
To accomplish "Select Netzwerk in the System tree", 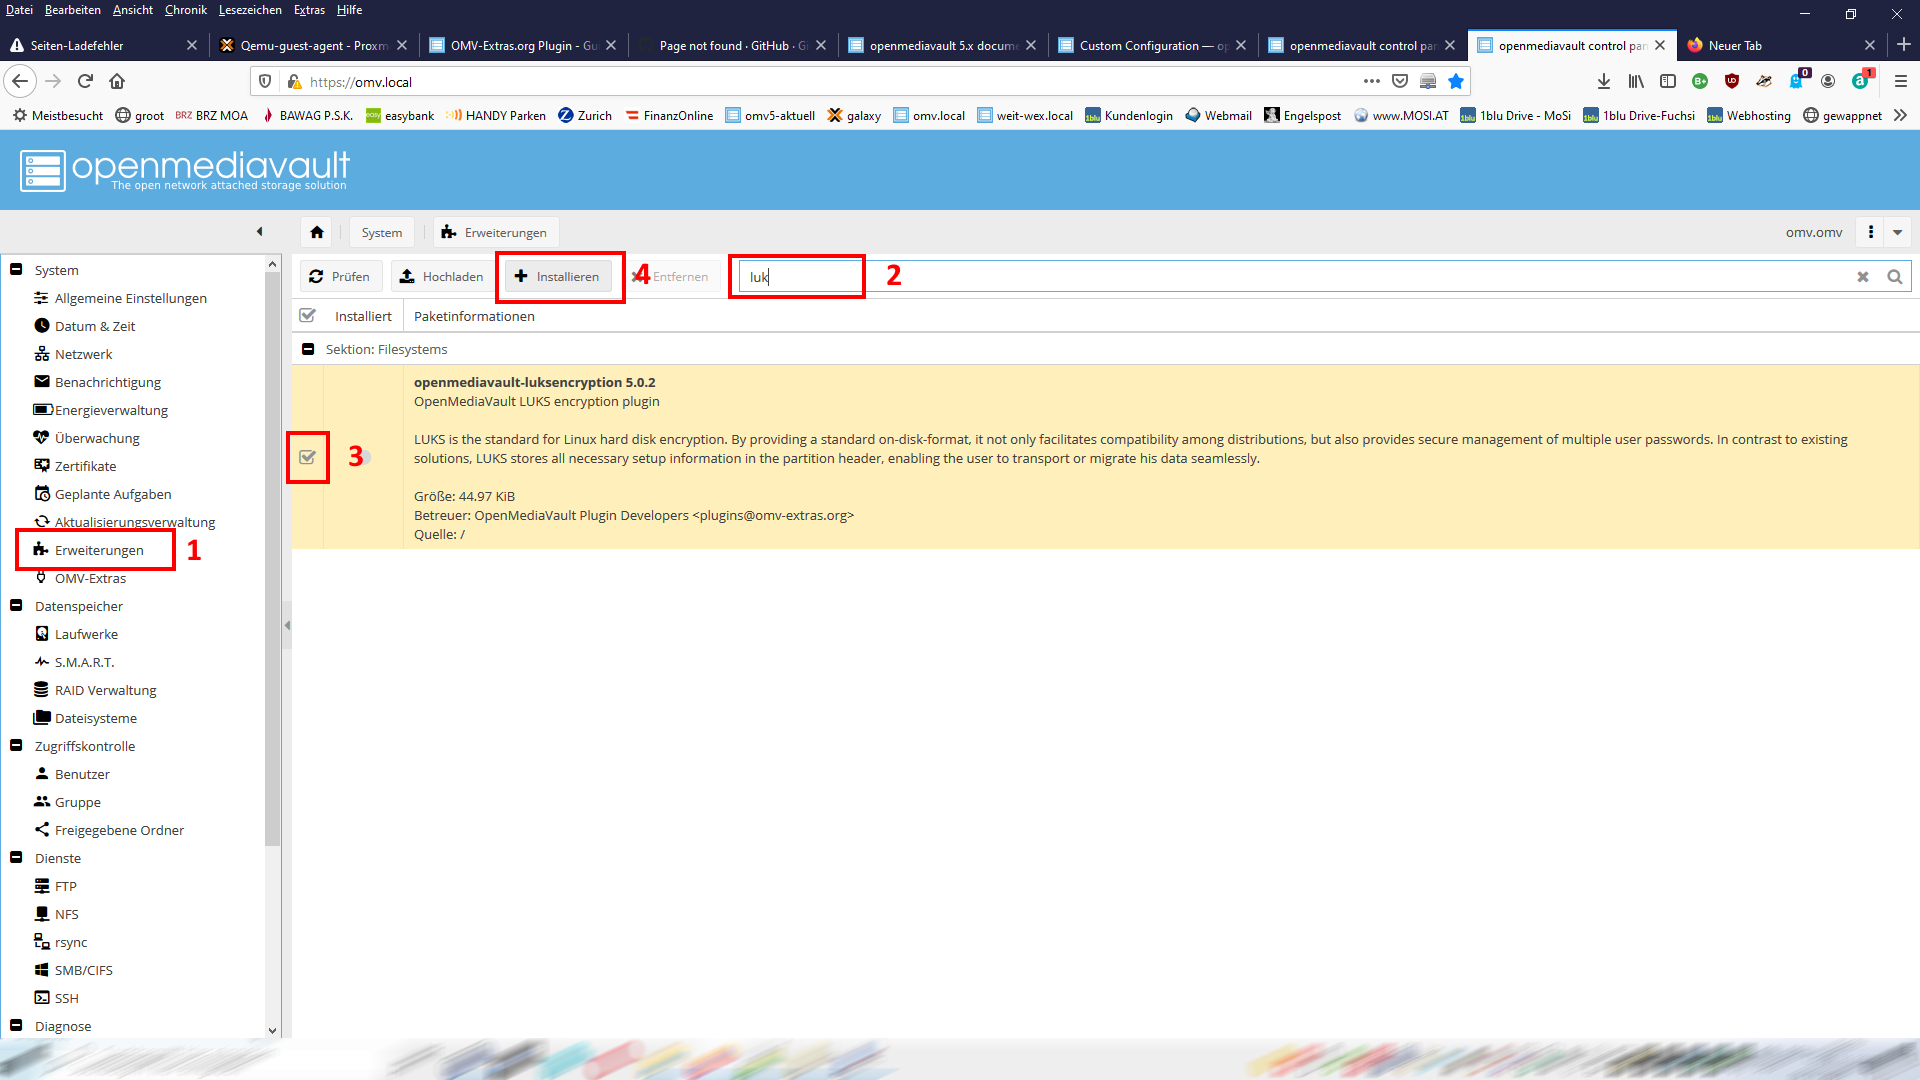I will (83, 354).
